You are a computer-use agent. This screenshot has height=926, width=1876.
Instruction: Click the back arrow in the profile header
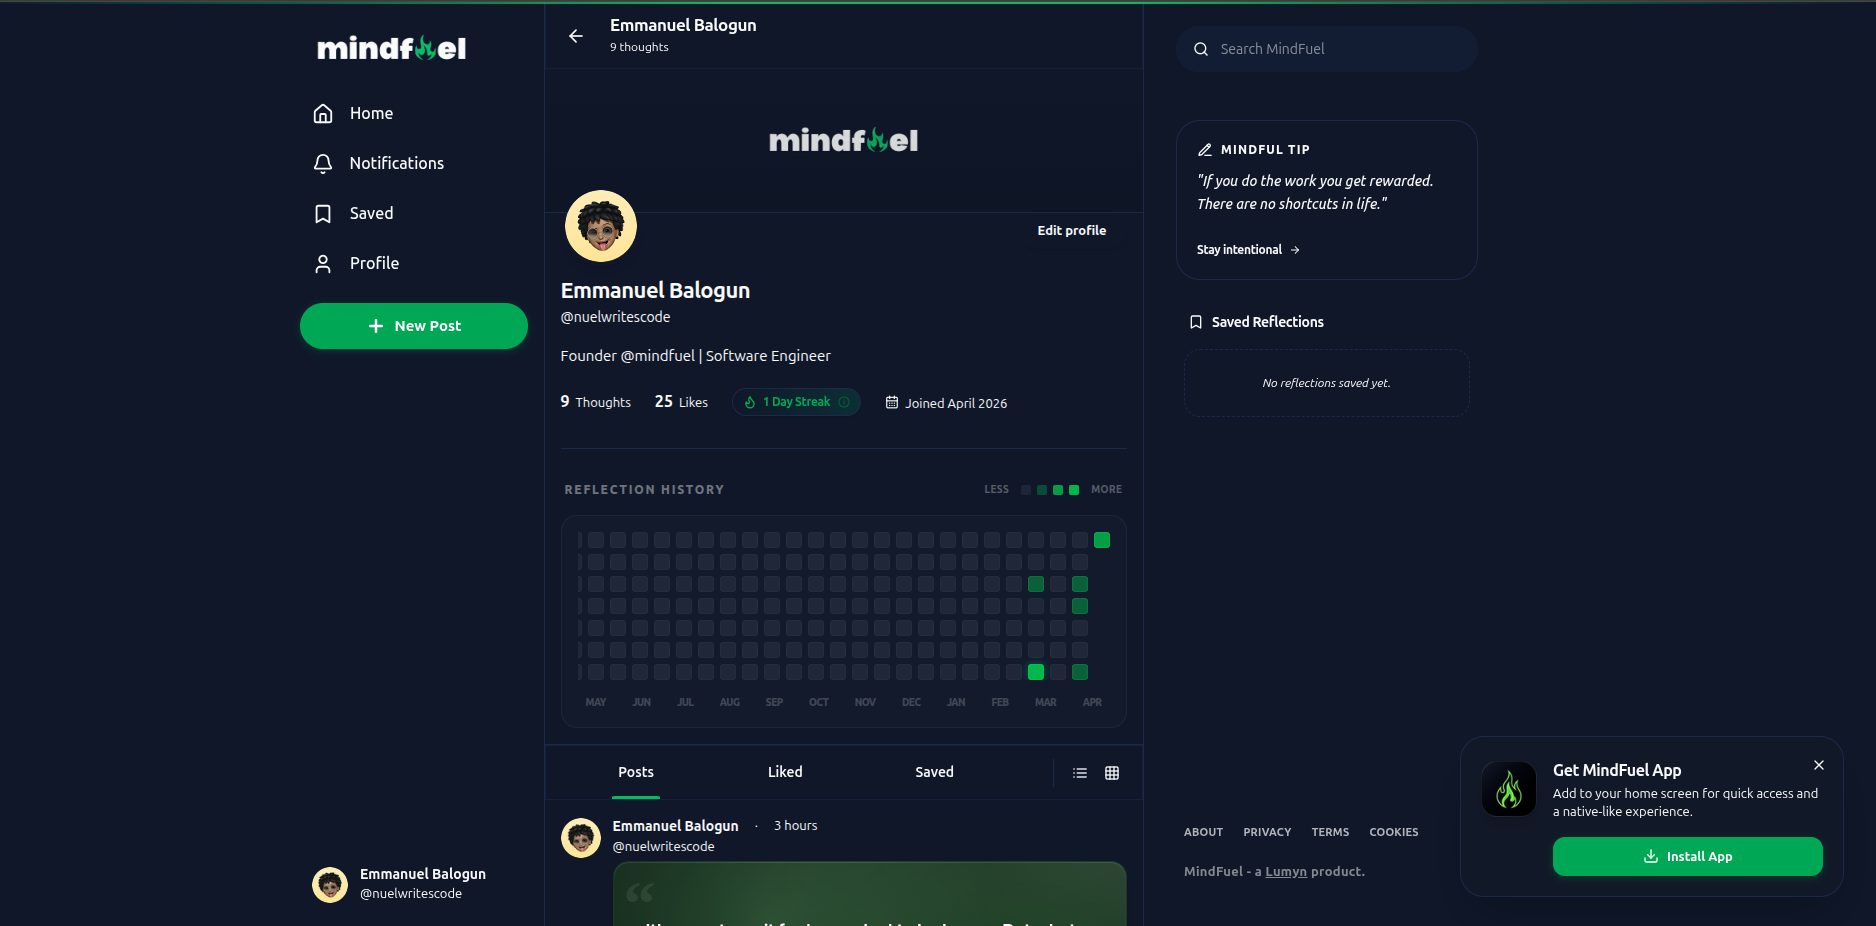click(x=576, y=36)
